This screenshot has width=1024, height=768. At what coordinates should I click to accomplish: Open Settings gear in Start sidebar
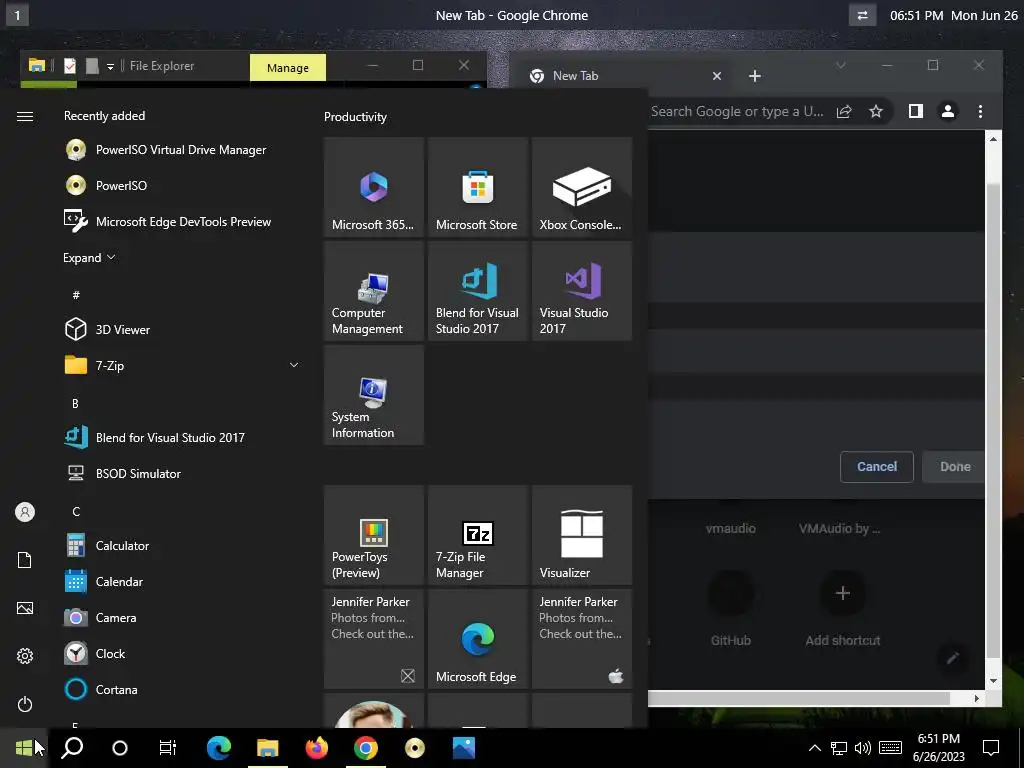(x=25, y=656)
